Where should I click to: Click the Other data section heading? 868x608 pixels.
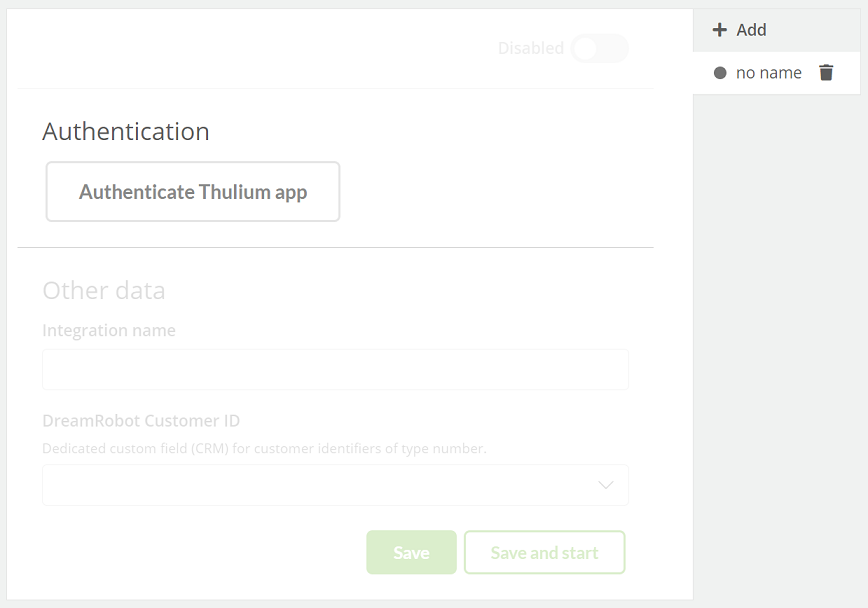tap(104, 290)
